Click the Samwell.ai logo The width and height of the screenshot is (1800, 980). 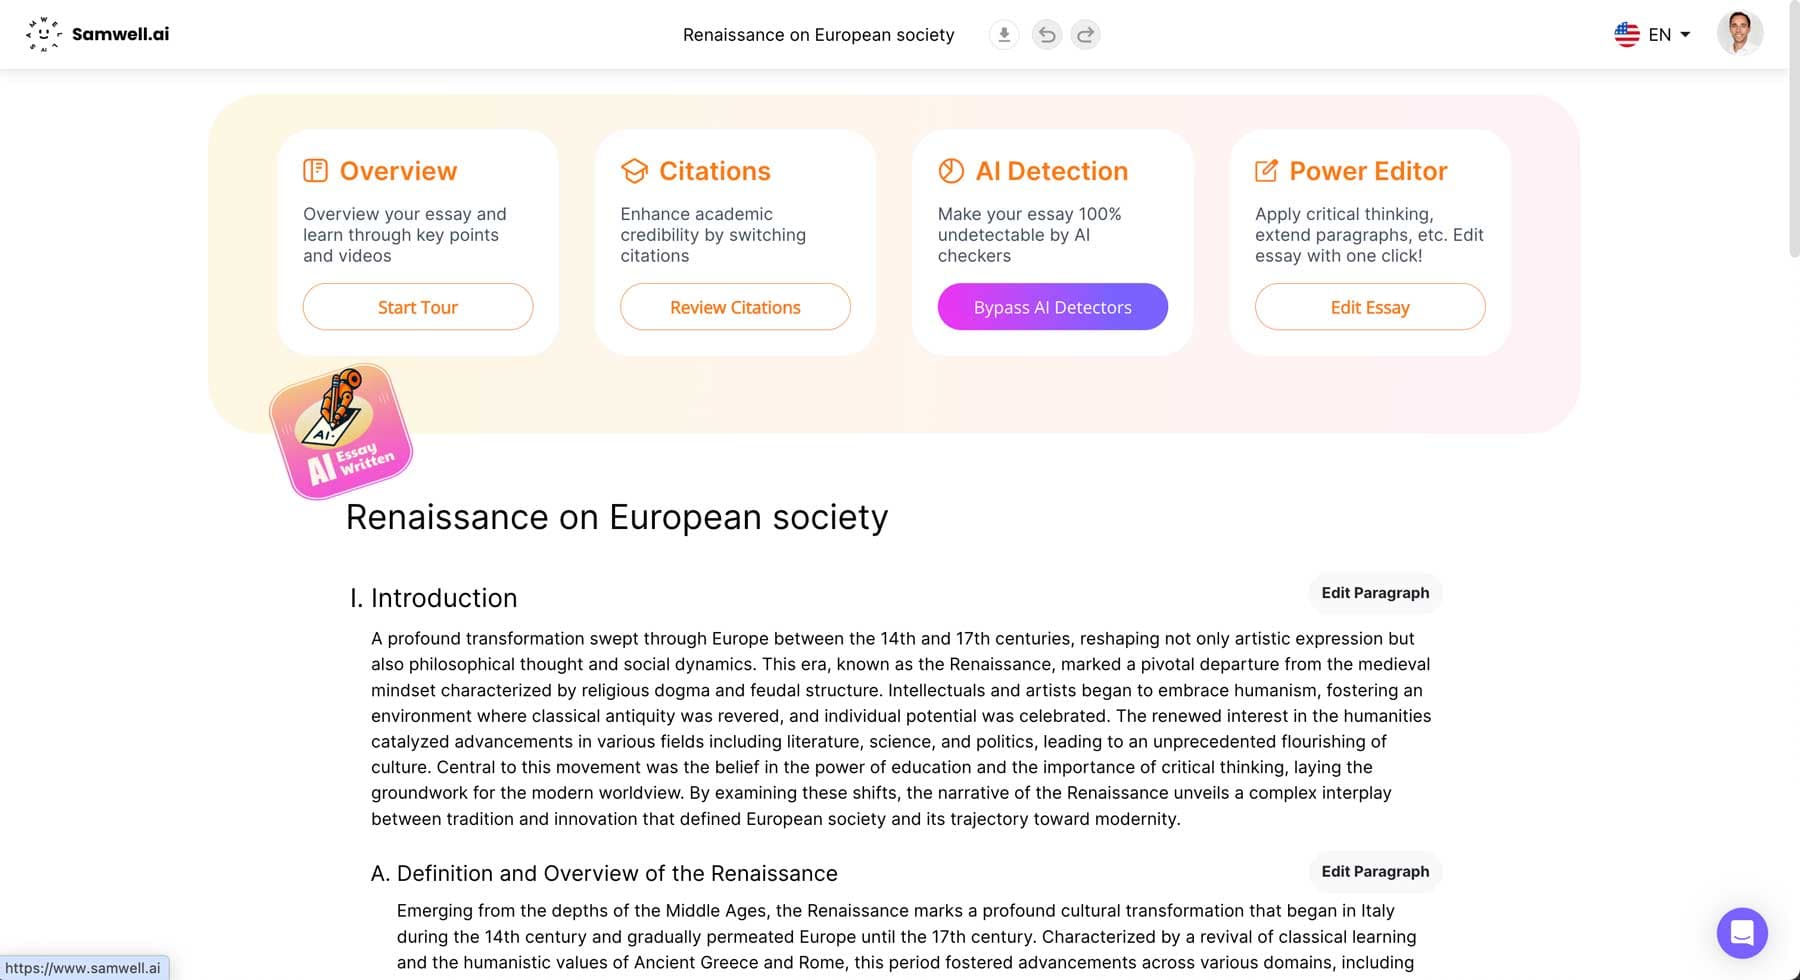tap(98, 34)
